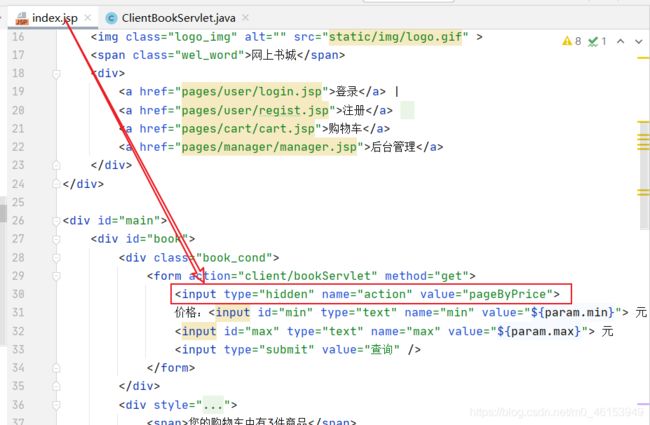The width and height of the screenshot is (650, 425).
Task: Click the pages/user/login.jsp href value
Action: click(251, 91)
